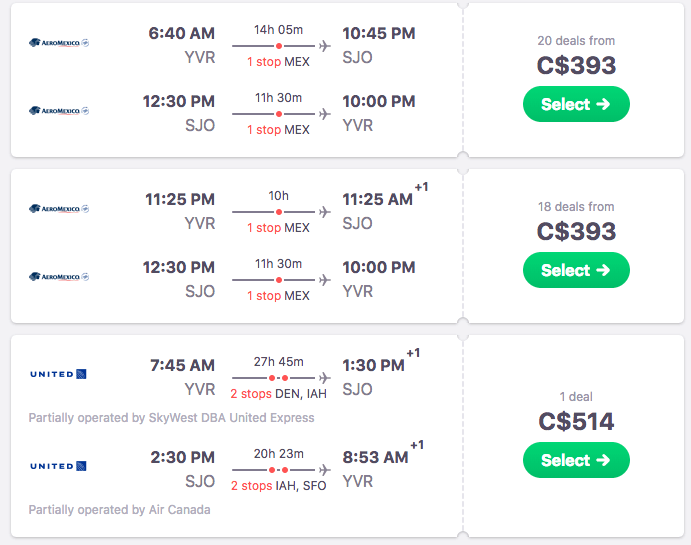Screen dimensions: 691x545
Task: Click Aeromexico logo on 6:40 AM flight
Action: (59, 43)
